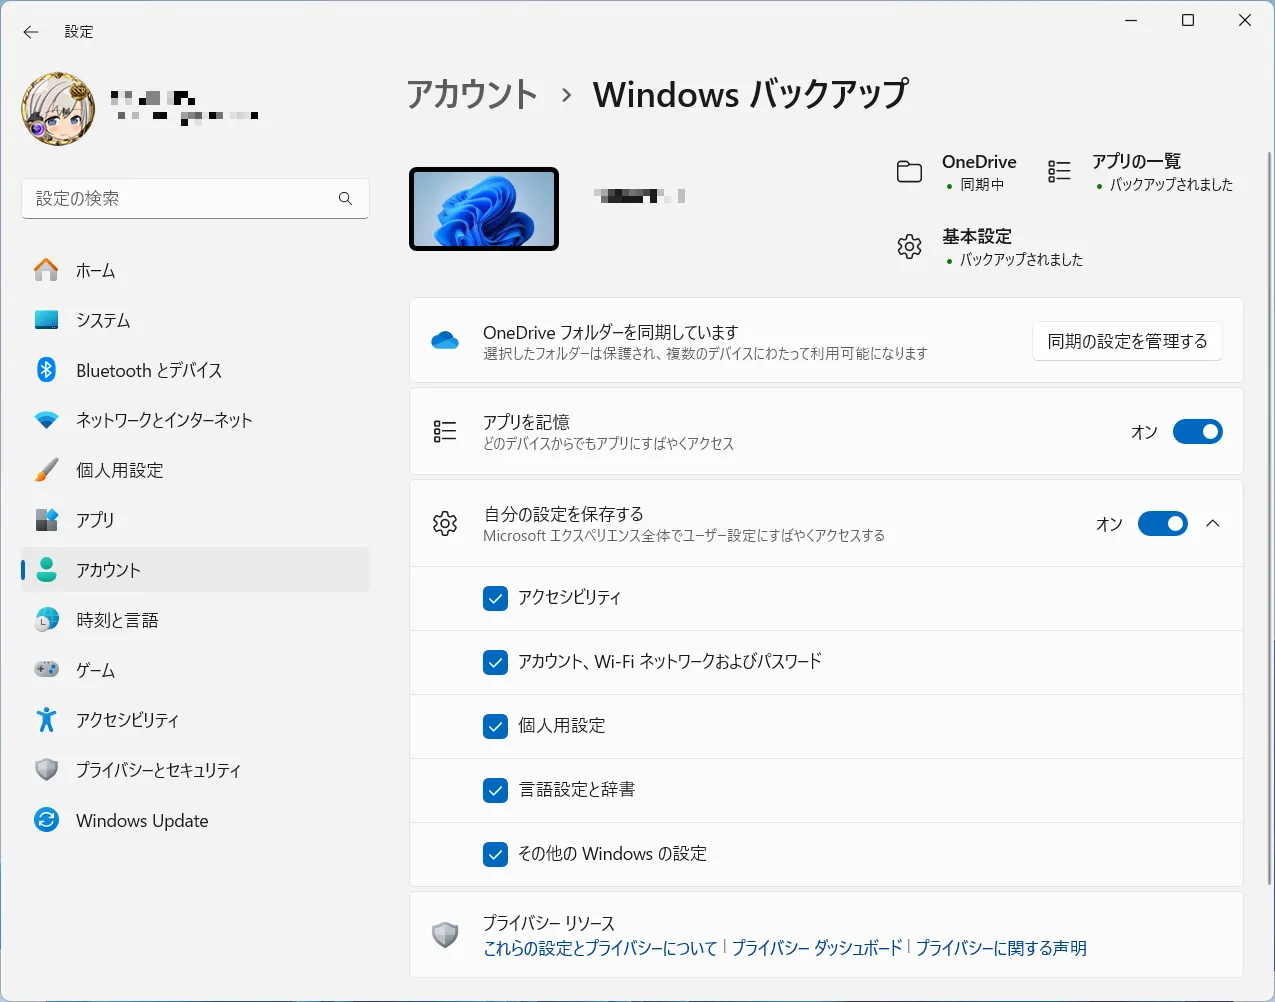Uncheck the アクセシビリティ checkbox
The width and height of the screenshot is (1275, 1002).
495,598
